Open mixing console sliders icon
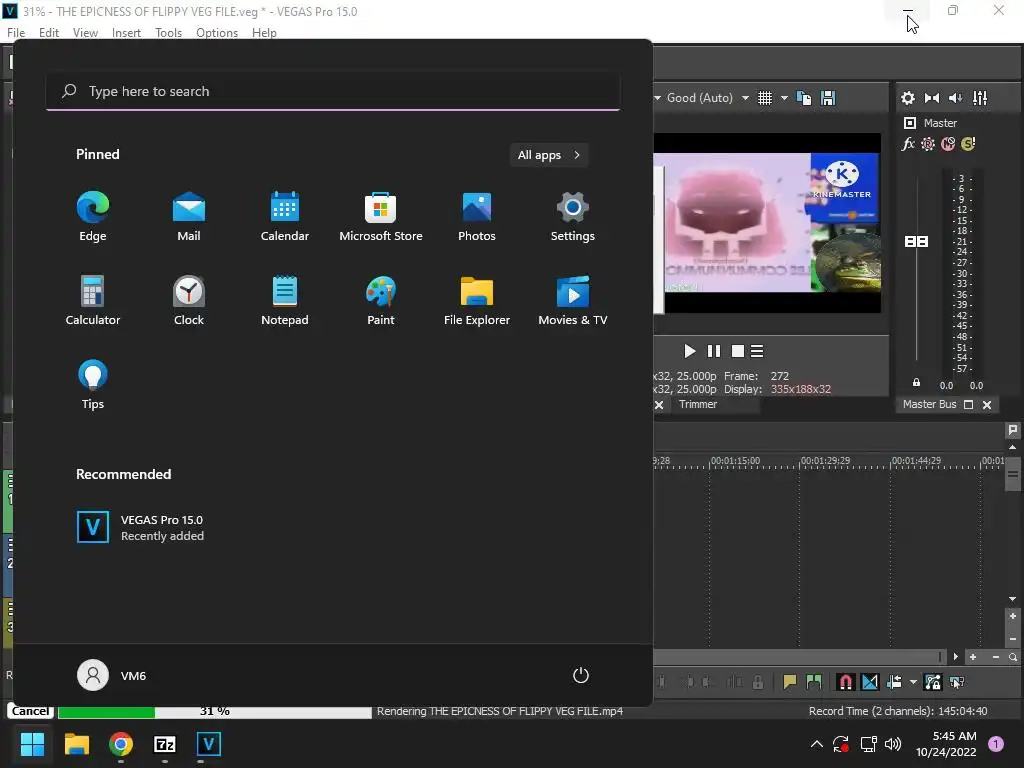This screenshot has height=768, width=1024. coord(980,98)
